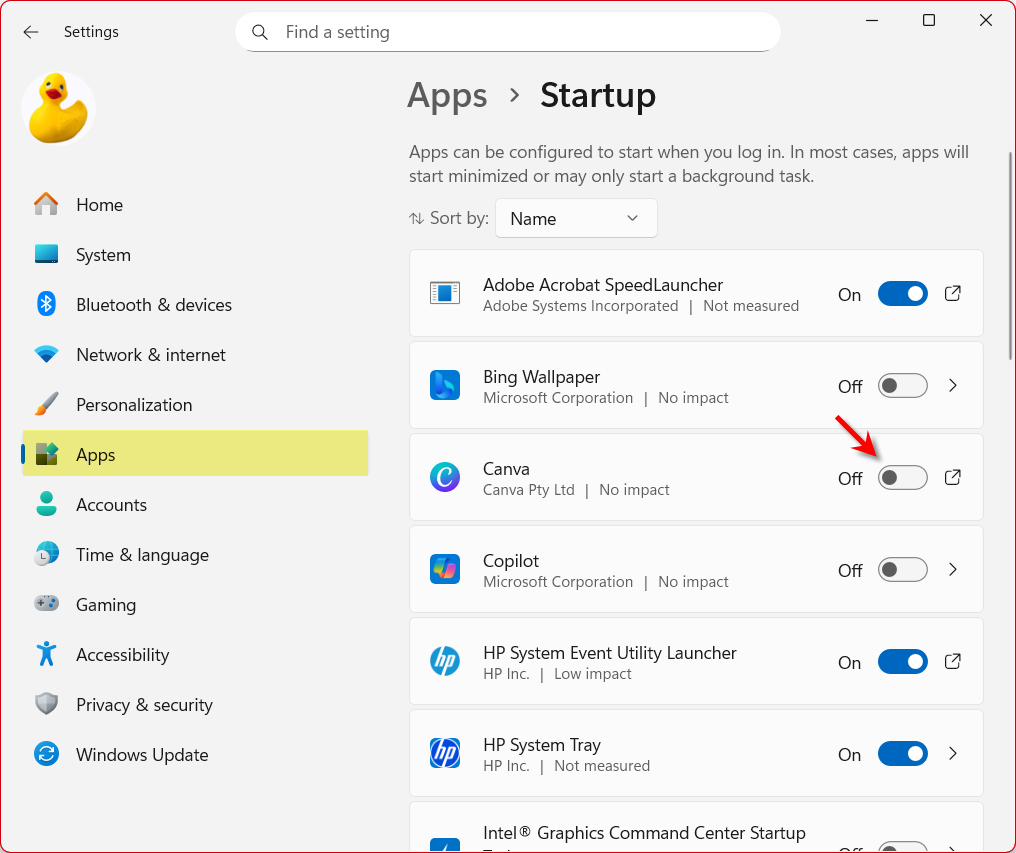Click the vertical scrollbar on right
Image resolution: width=1016 pixels, height=853 pixels.
click(1011, 256)
